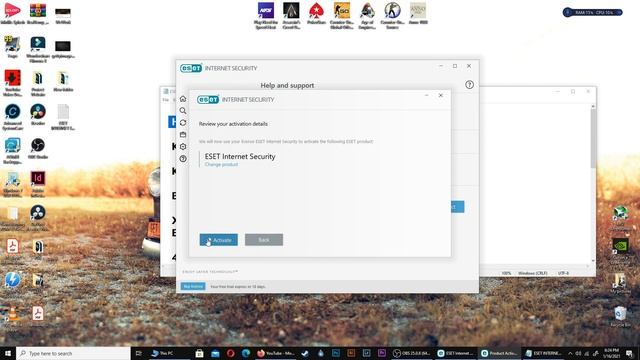Open the ESET text file on desktop
Viewport: 640px width, 360px height.
tap(63, 117)
